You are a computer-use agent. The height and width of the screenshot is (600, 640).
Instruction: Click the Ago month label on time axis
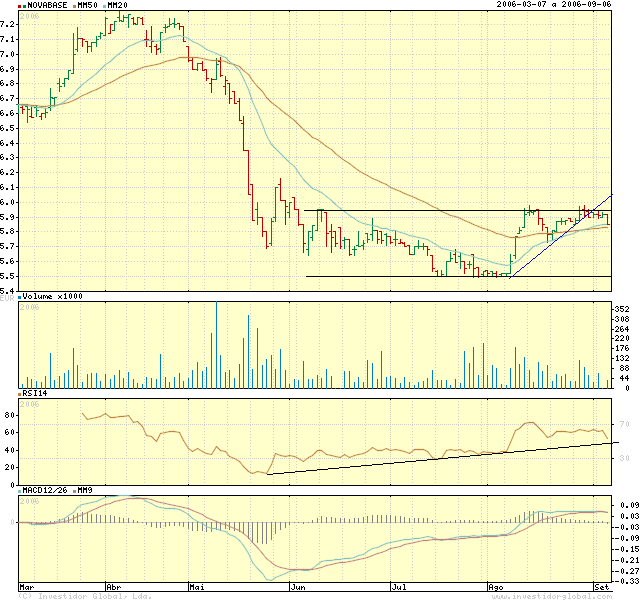click(496, 587)
